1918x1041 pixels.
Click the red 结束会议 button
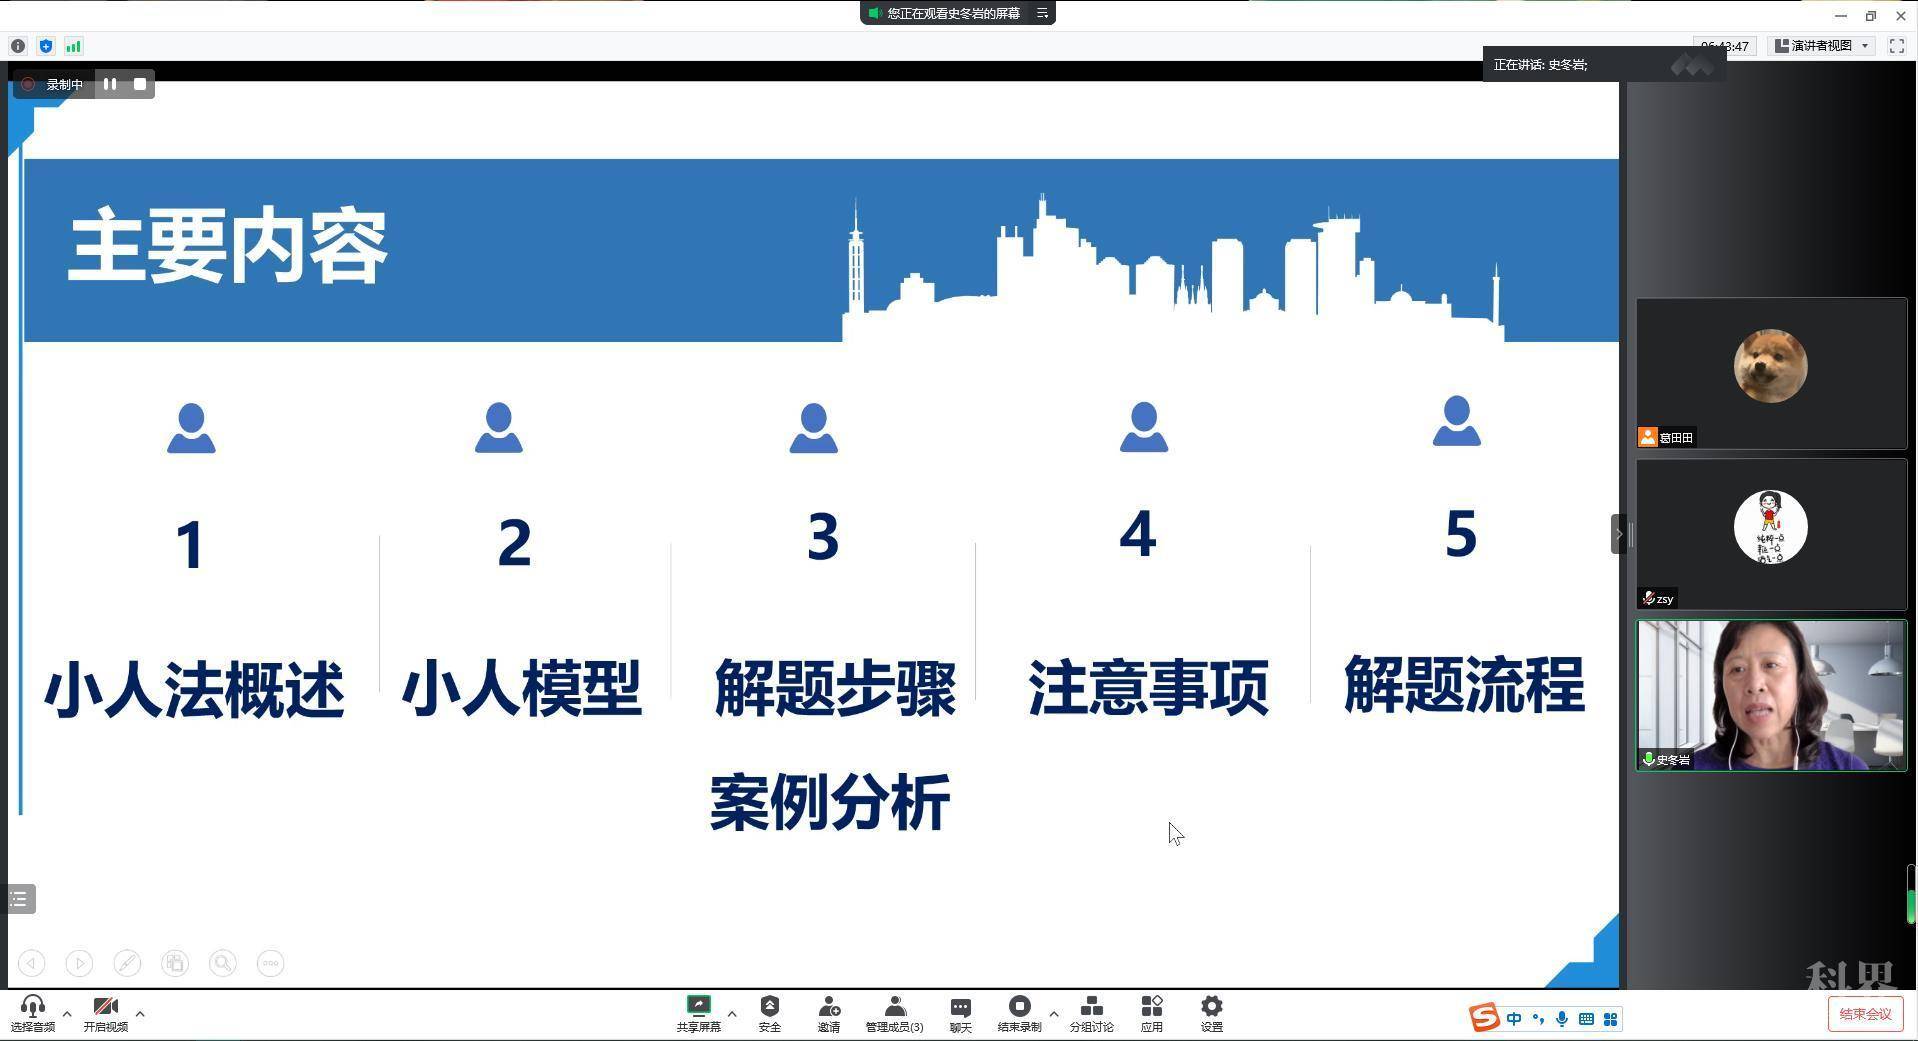point(1864,1014)
